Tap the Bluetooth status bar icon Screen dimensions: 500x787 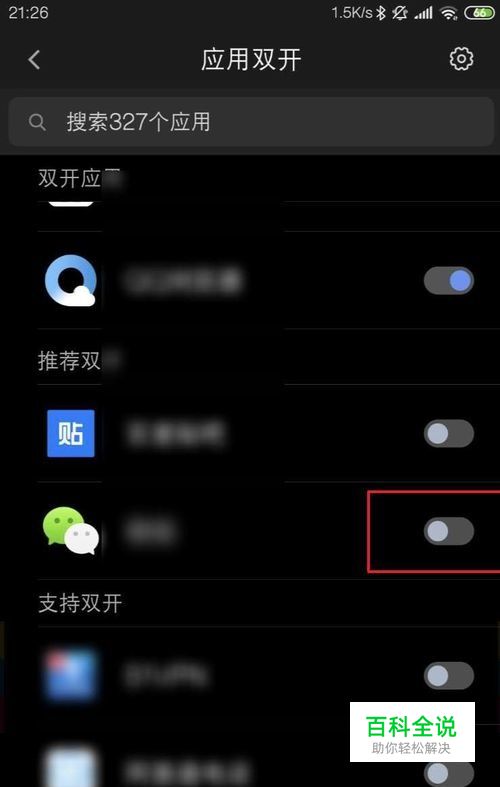pyautogui.click(x=381, y=13)
